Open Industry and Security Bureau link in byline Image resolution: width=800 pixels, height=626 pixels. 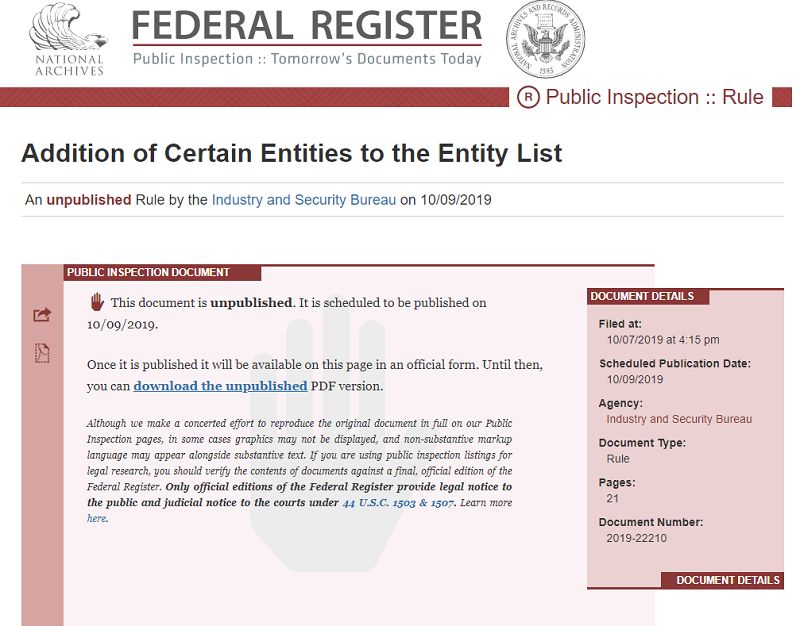click(304, 200)
